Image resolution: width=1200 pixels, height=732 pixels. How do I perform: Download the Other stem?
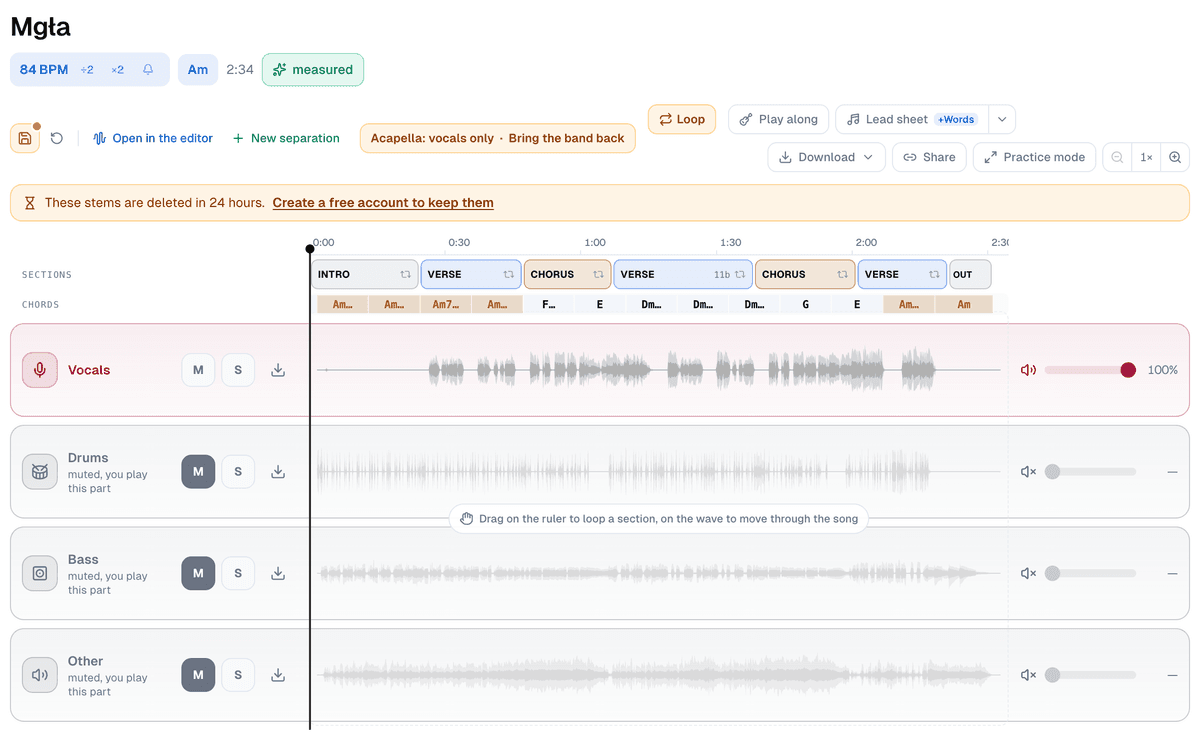coord(278,675)
